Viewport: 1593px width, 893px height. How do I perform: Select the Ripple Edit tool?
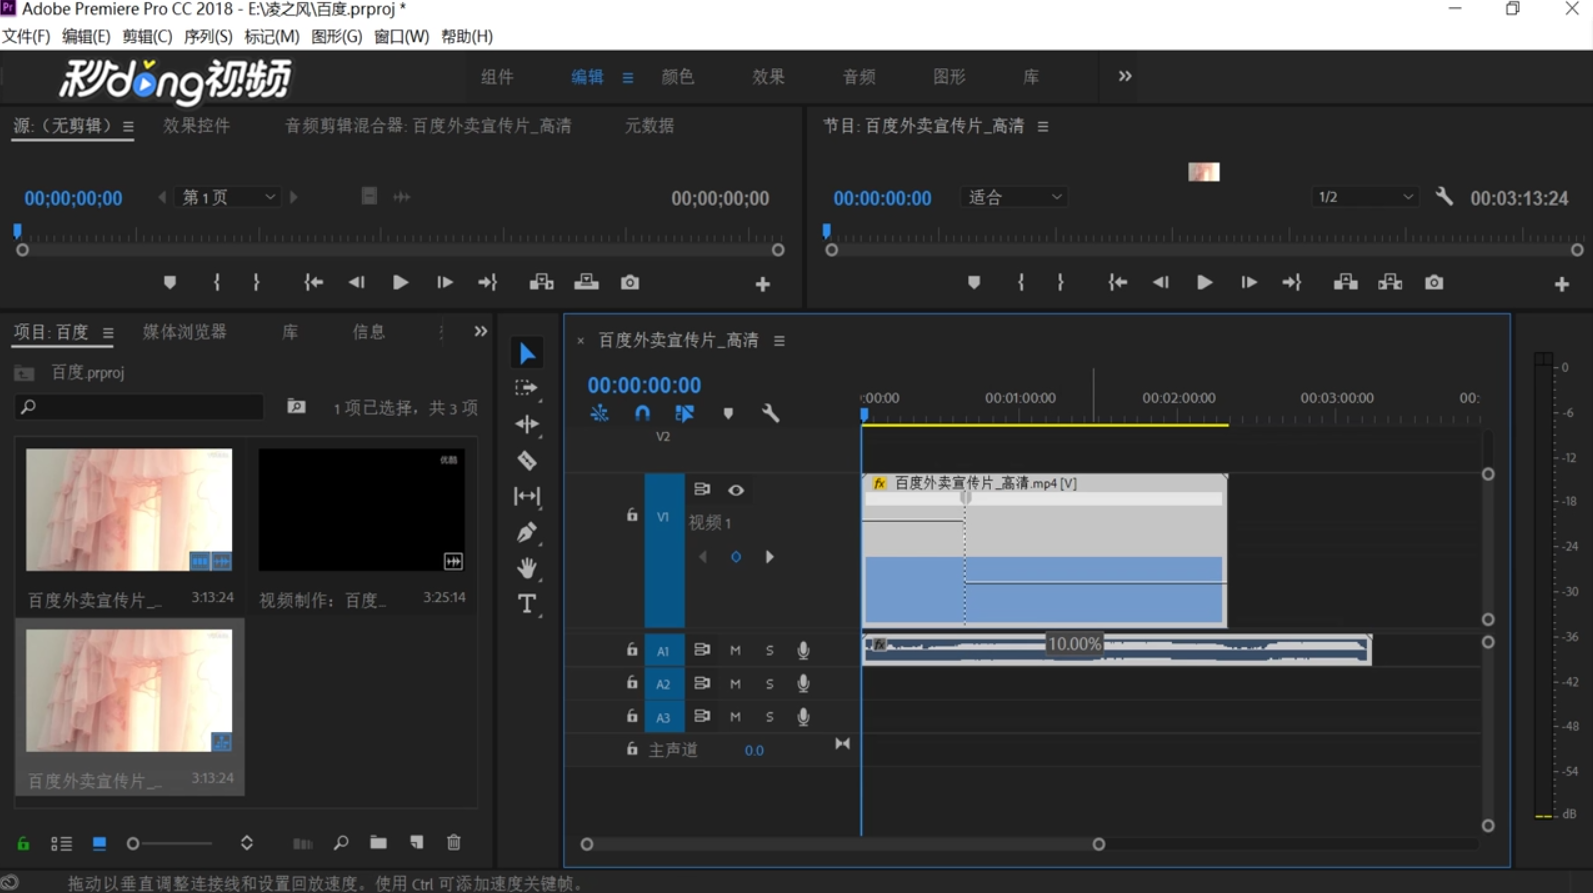[x=527, y=424]
